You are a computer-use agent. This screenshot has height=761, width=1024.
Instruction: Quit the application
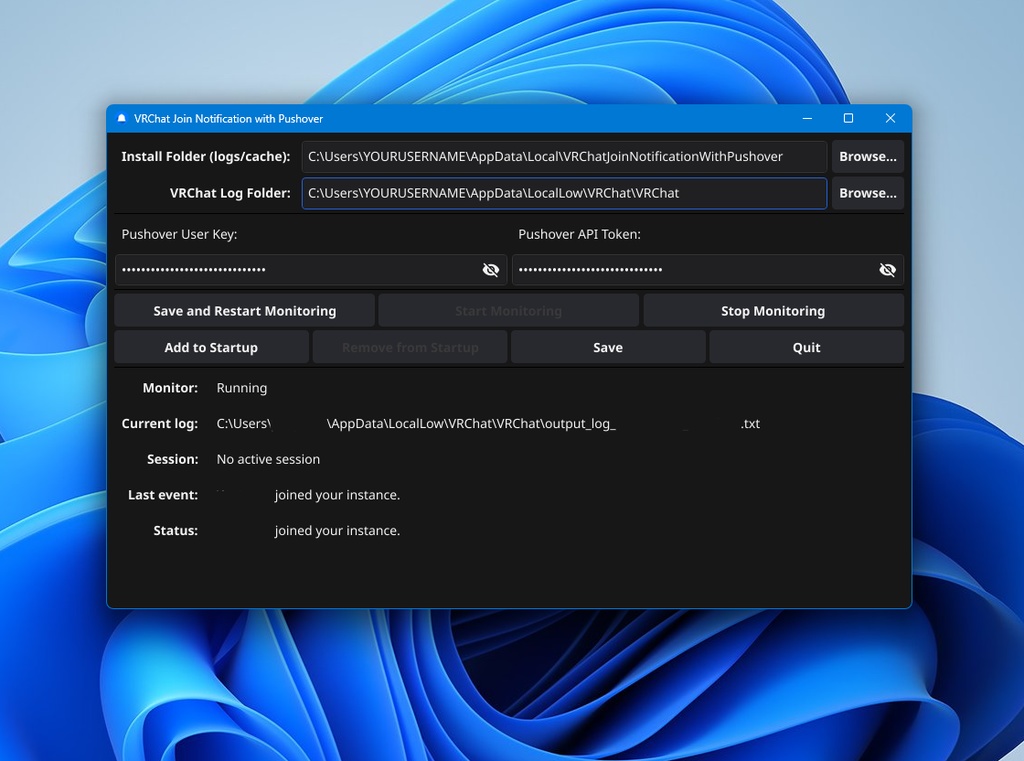pyautogui.click(x=807, y=348)
